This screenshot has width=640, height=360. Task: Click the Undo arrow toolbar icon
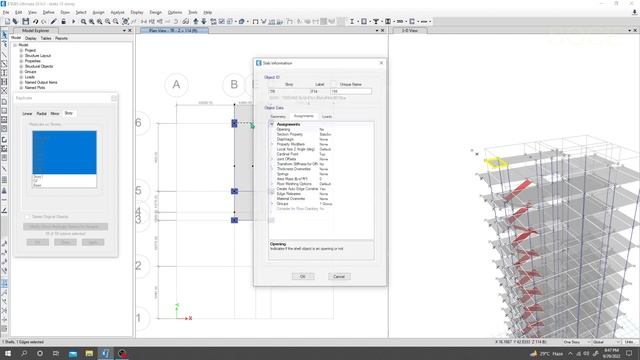(36, 21)
